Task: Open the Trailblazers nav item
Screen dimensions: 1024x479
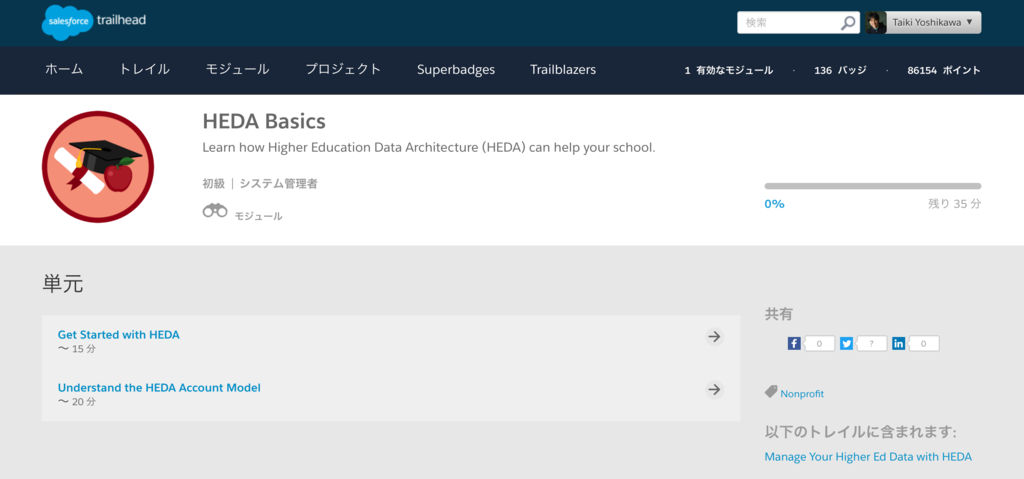Action: [x=563, y=69]
